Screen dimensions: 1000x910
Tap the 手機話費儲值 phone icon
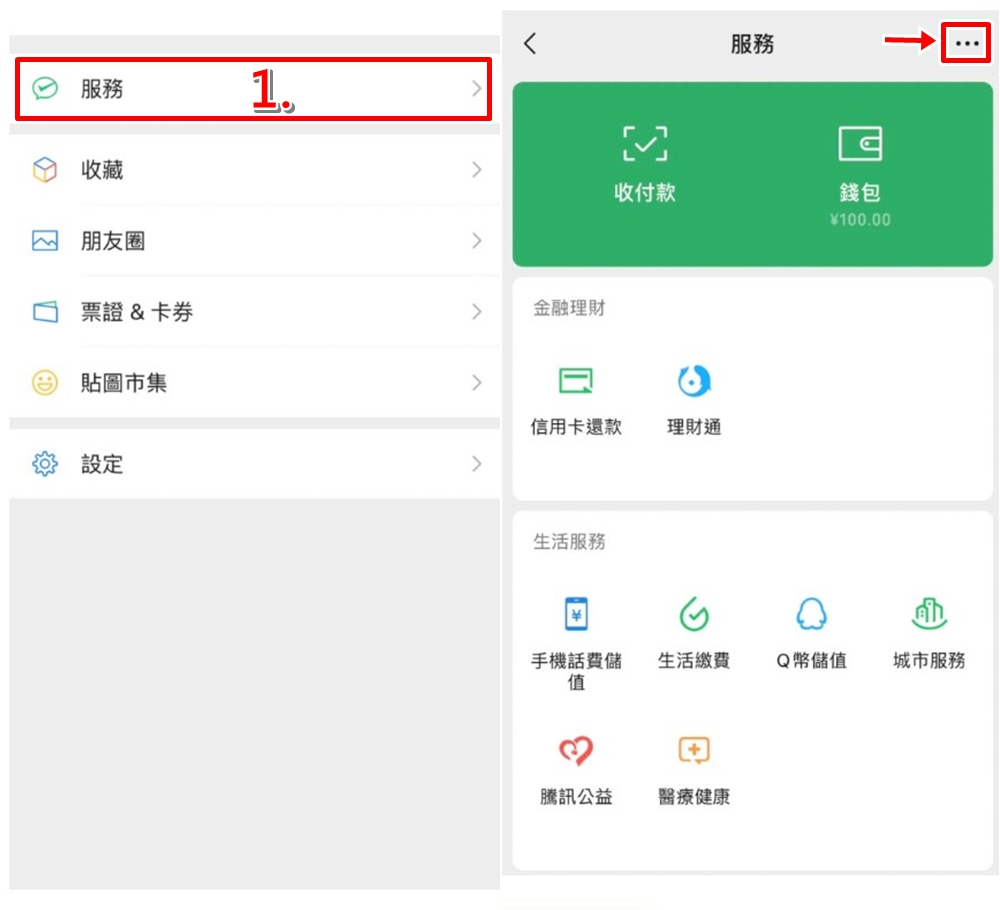576,614
